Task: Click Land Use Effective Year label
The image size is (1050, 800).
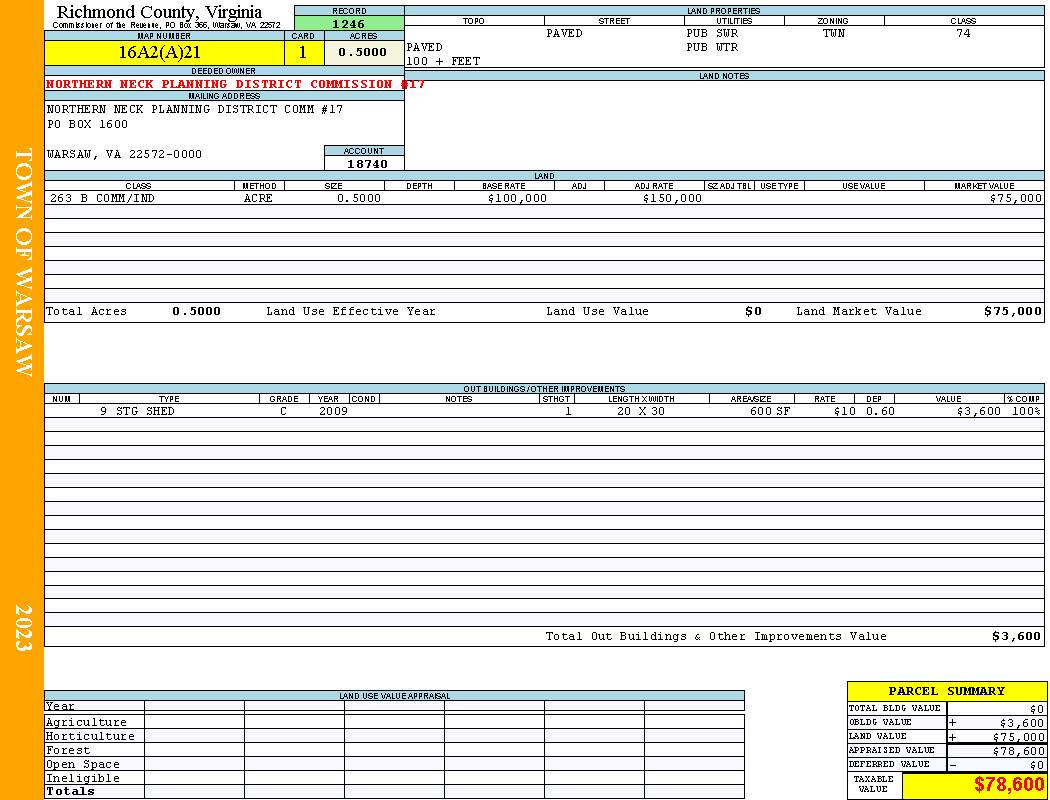Action: pyautogui.click(x=351, y=311)
